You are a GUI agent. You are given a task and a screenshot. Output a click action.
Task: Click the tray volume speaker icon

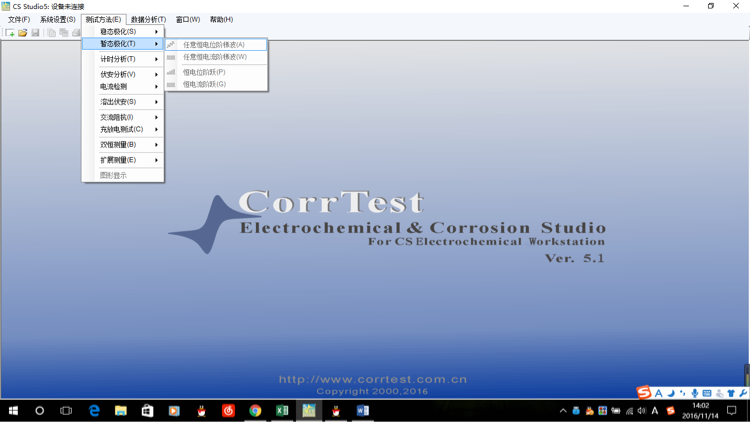click(x=642, y=411)
